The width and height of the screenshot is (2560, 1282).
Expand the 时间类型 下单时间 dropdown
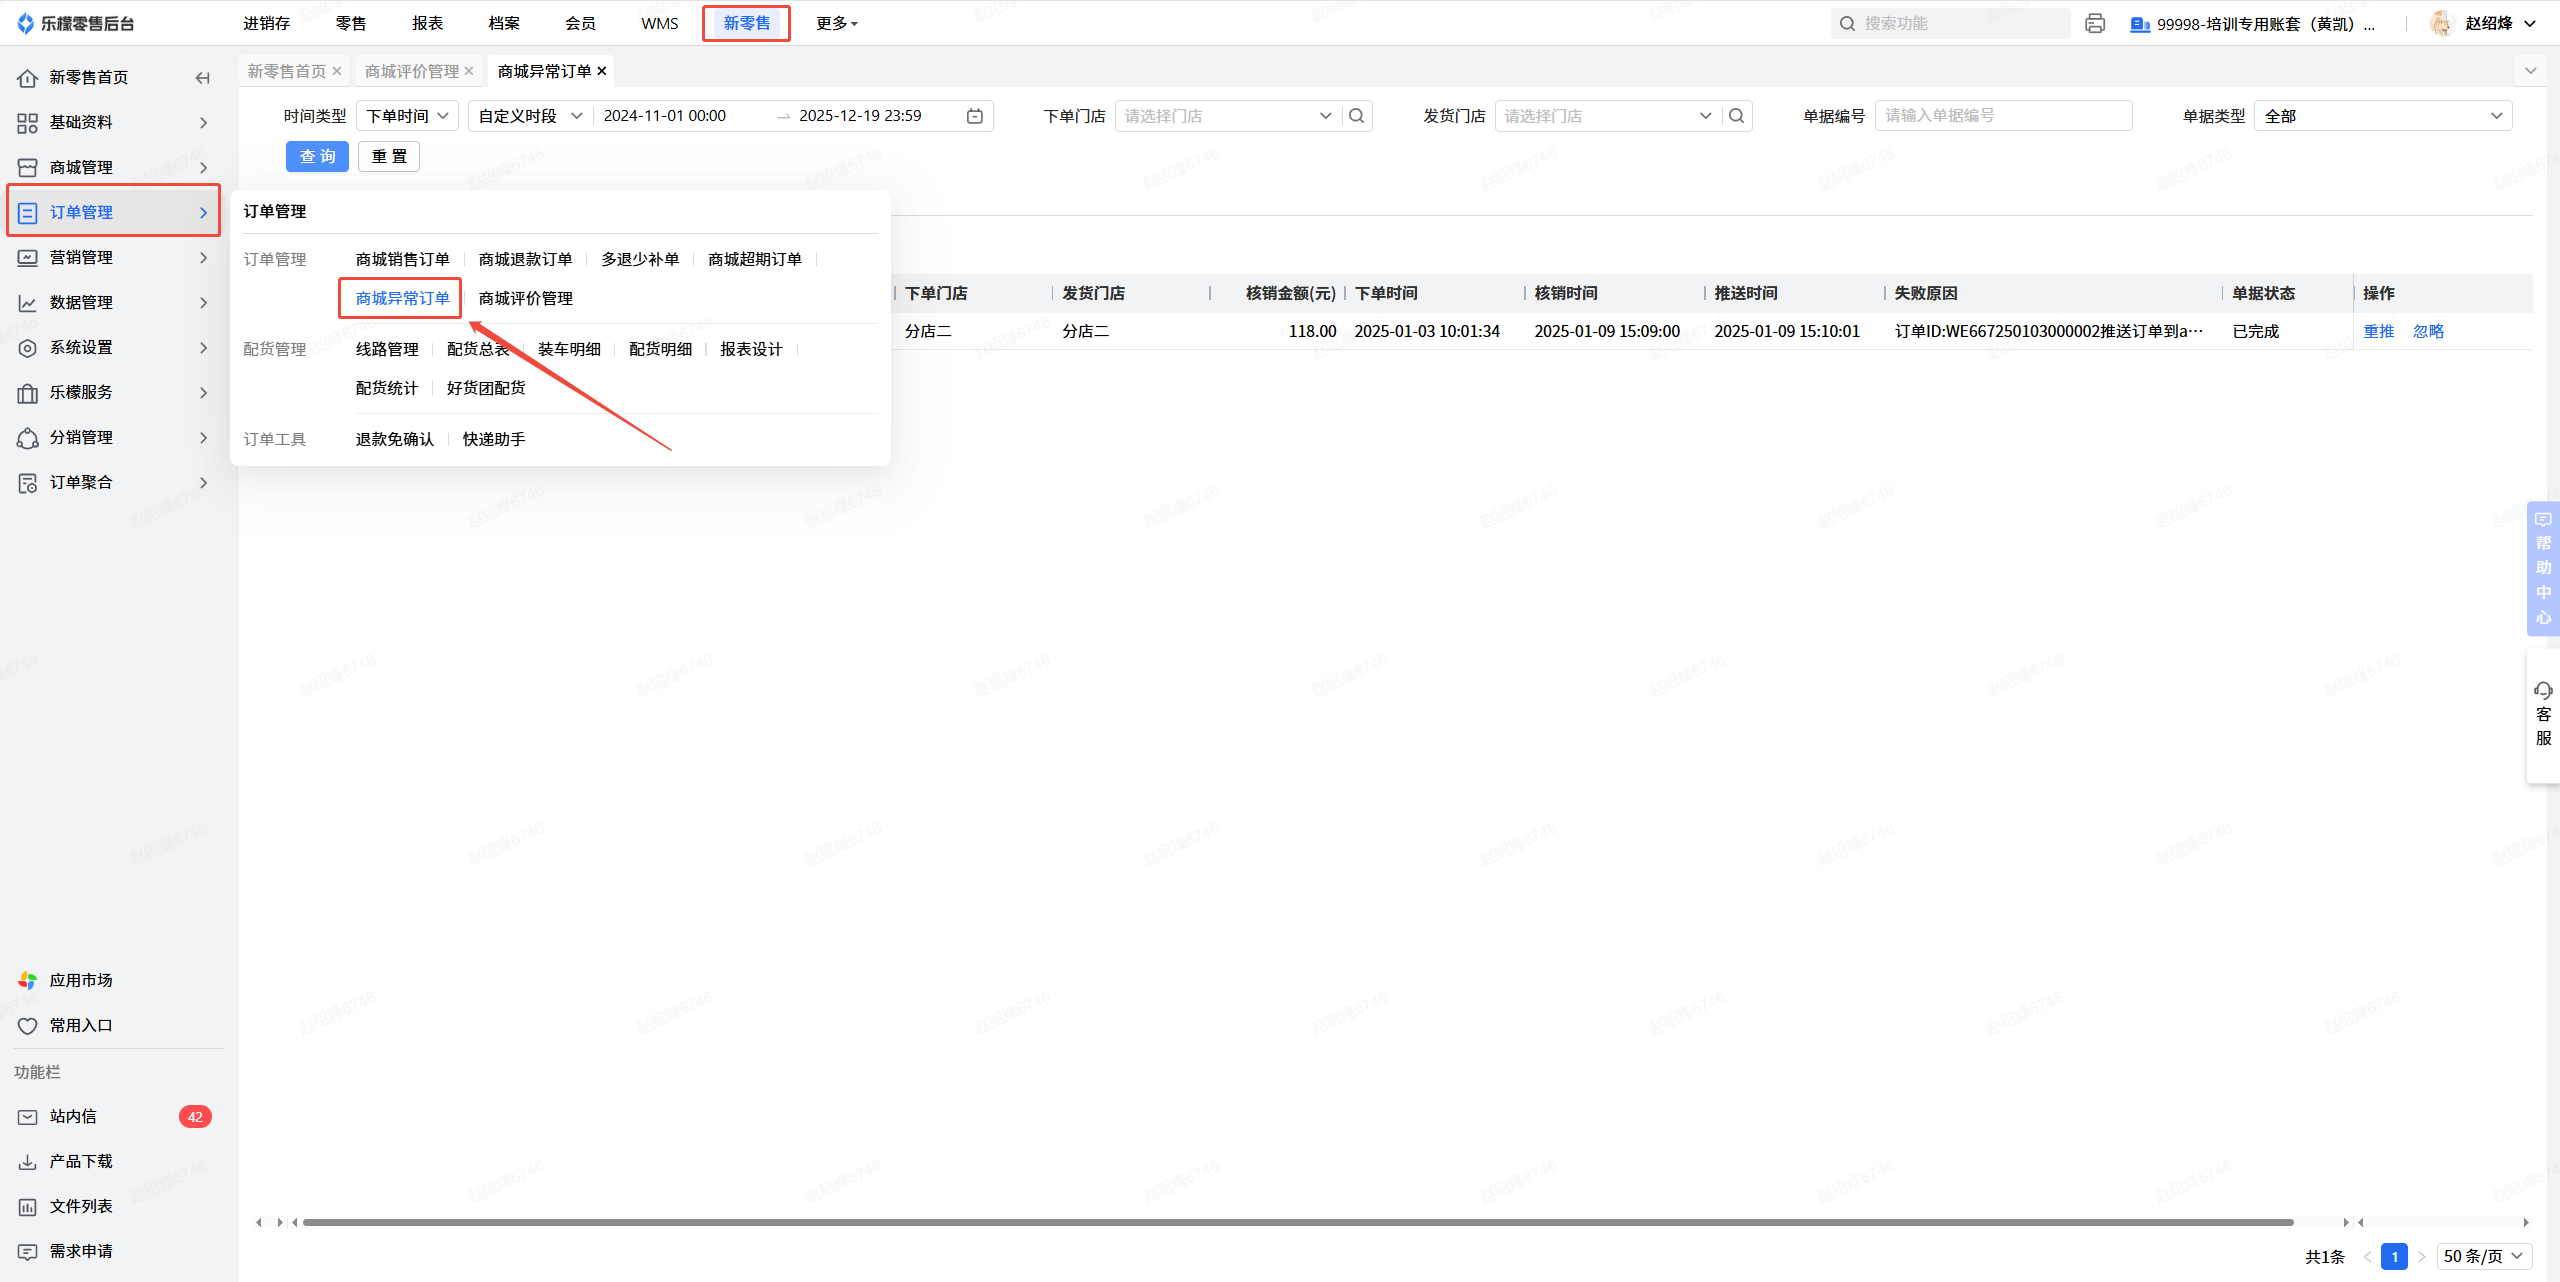pos(407,116)
